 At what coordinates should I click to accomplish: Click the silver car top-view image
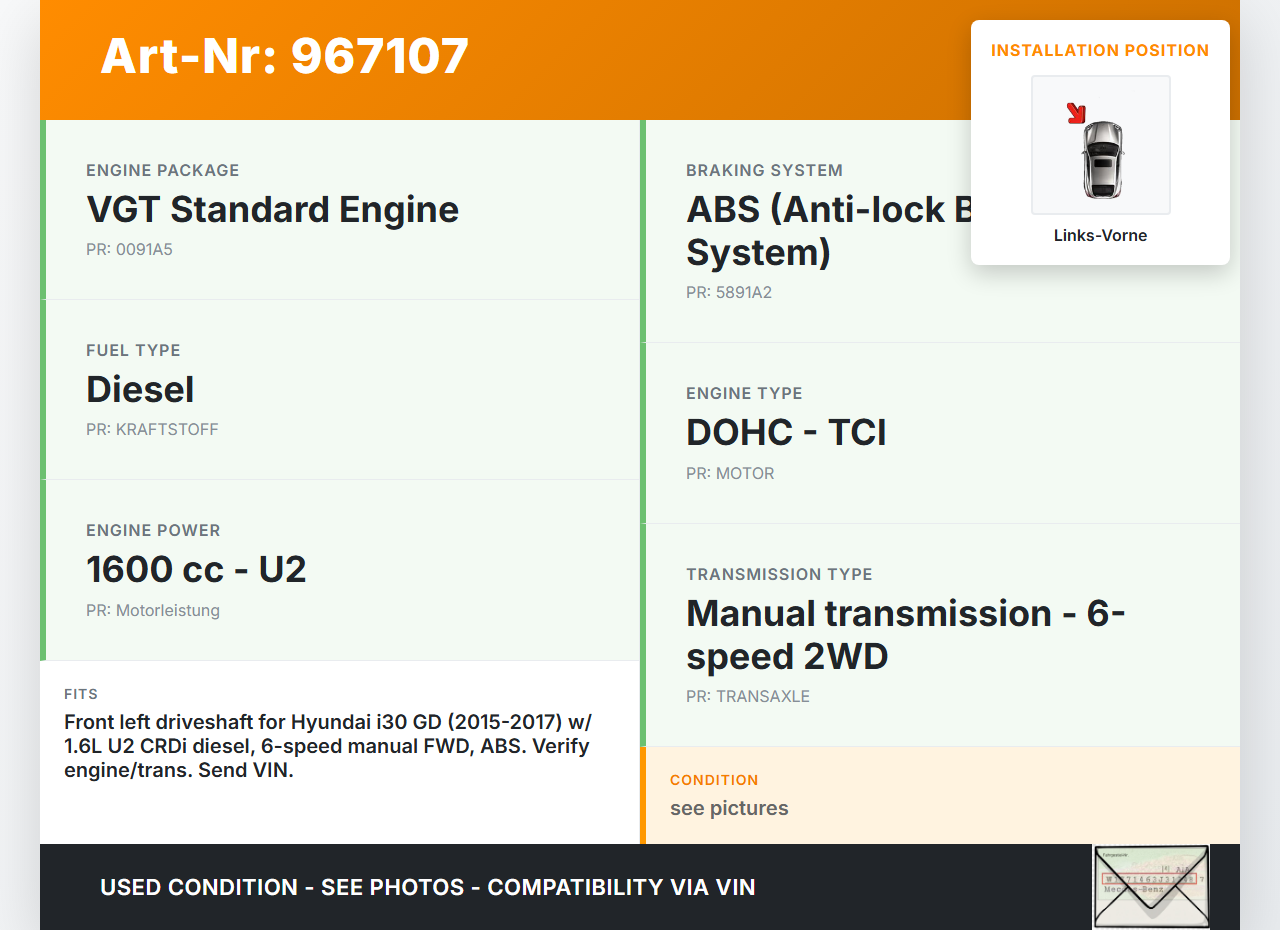pyautogui.click(x=1102, y=158)
